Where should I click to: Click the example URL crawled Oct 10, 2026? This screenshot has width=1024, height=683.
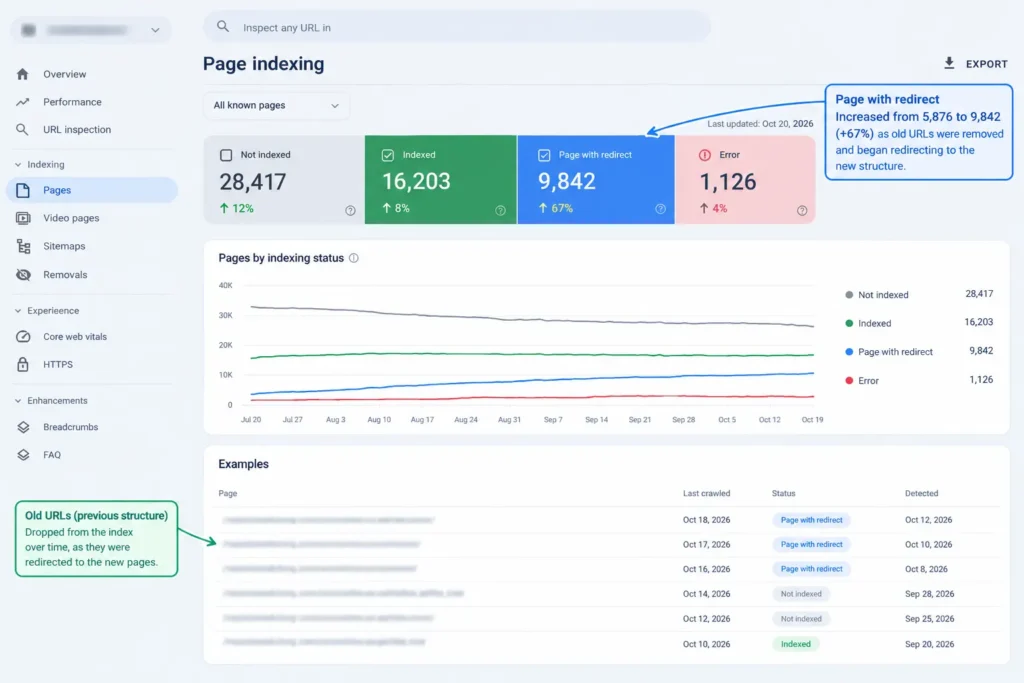324,643
